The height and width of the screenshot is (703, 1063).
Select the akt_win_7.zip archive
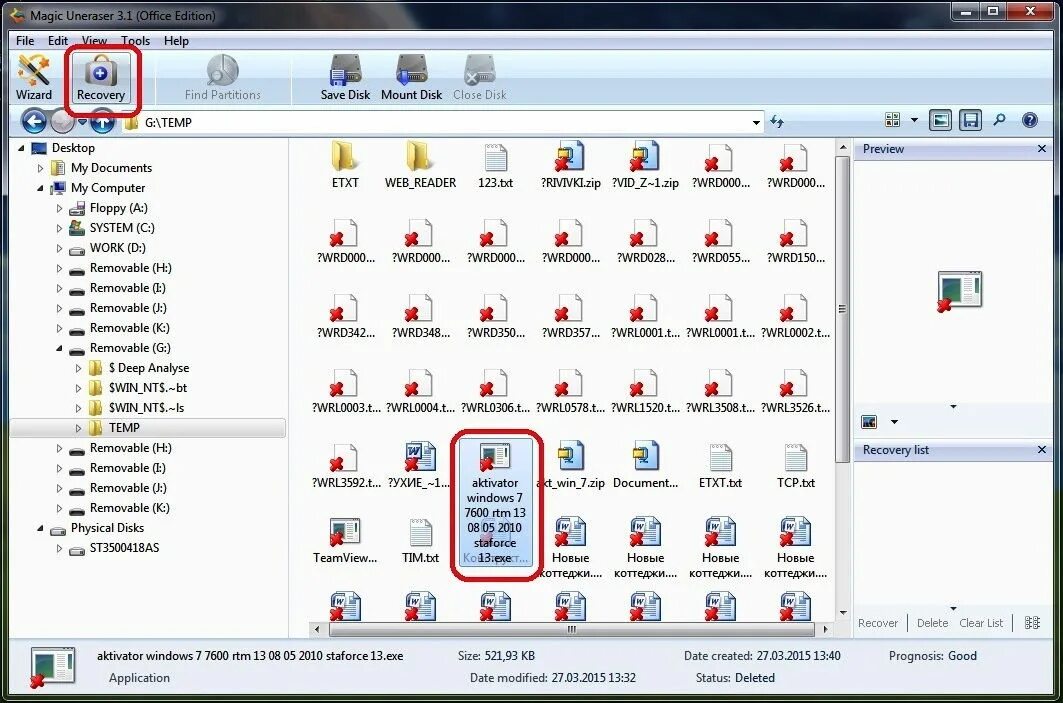click(x=570, y=466)
